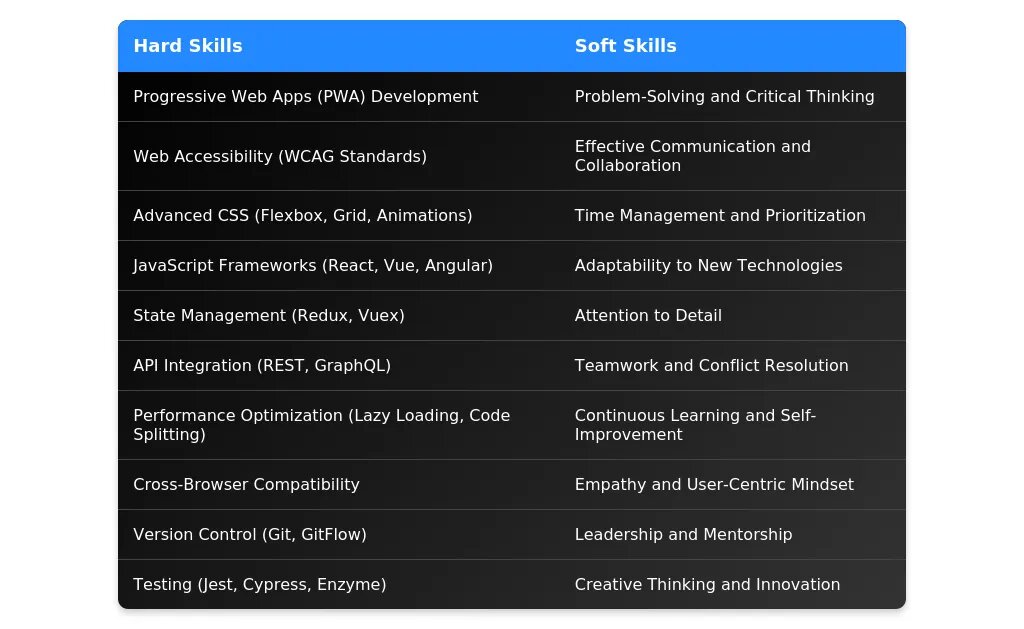The height and width of the screenshot is (629, 1024).
Task: Select State Management (Redux, Vuex) cell
Action: coord(269,316)
